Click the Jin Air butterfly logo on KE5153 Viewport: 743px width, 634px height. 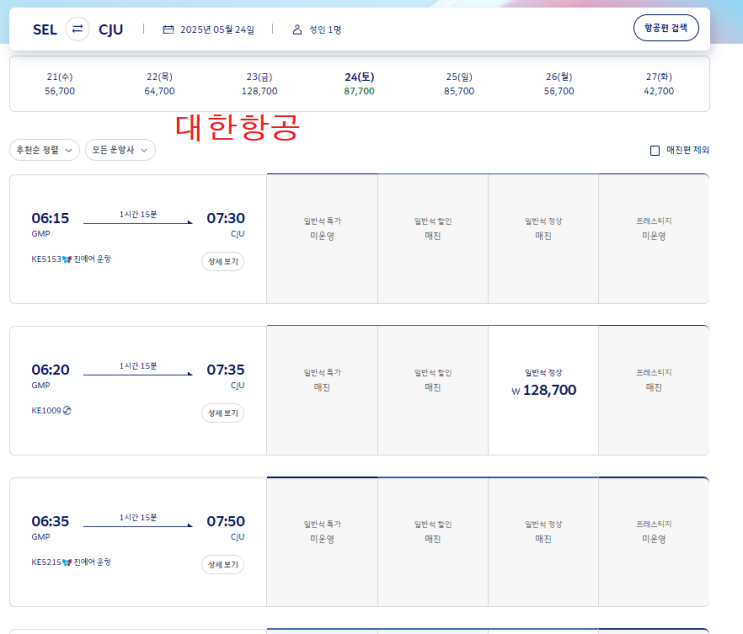click(67, 259)
